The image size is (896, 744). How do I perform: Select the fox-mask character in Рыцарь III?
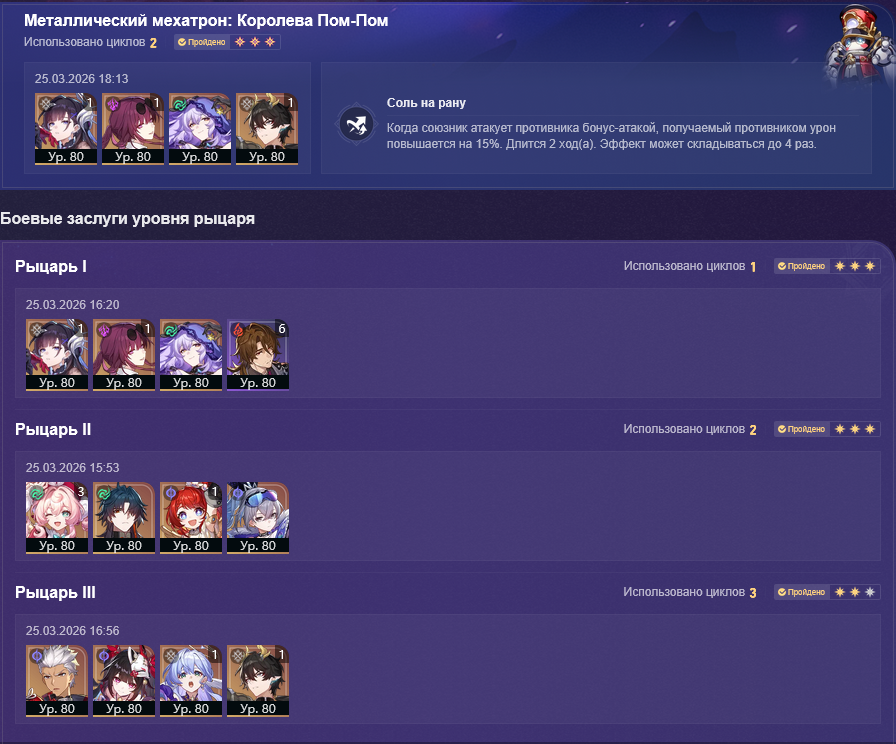124,681
